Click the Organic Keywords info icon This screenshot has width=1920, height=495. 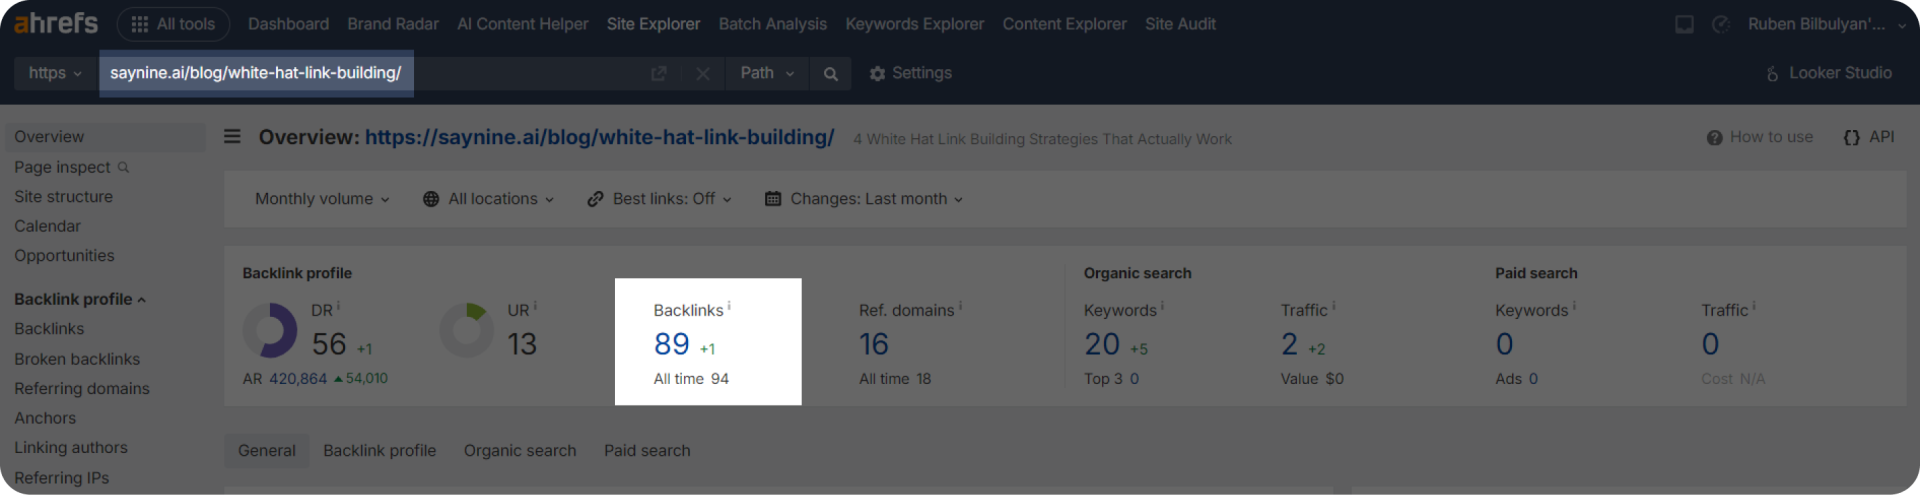(1162, 306)
